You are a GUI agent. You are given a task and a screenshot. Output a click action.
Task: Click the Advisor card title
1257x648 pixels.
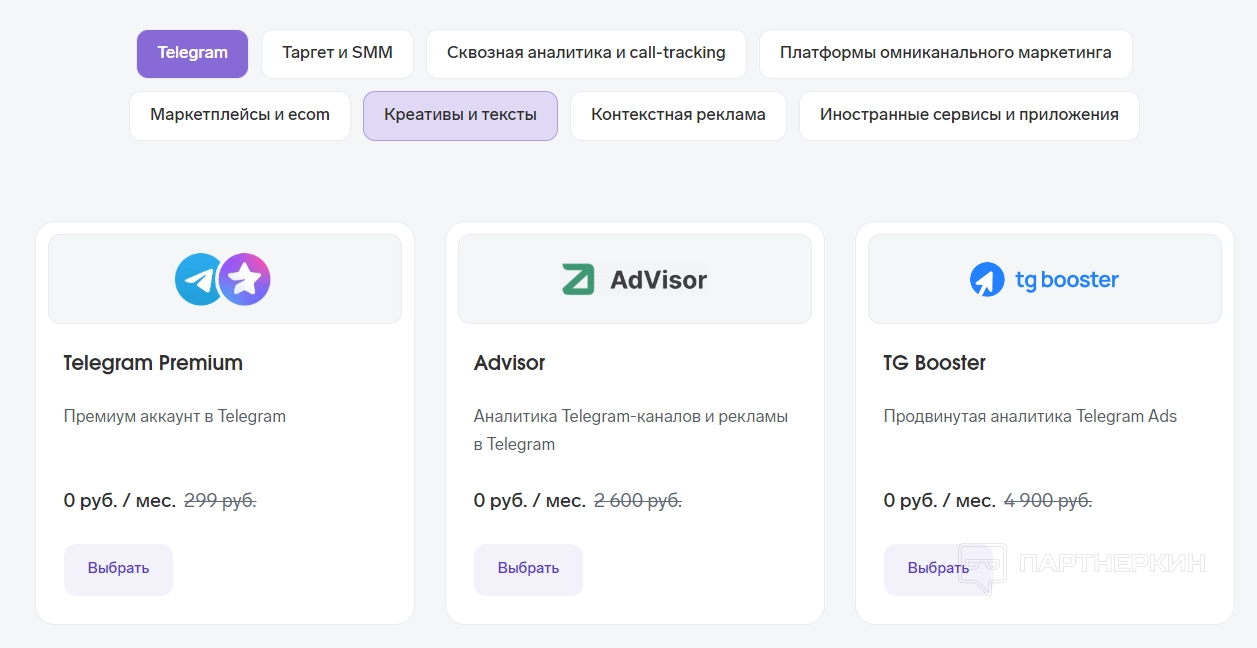pyautogui.click(x=510, y=363)
